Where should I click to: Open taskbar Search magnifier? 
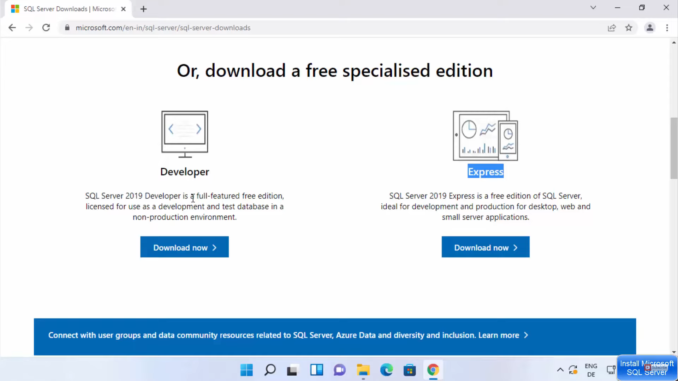coord(270,370)
